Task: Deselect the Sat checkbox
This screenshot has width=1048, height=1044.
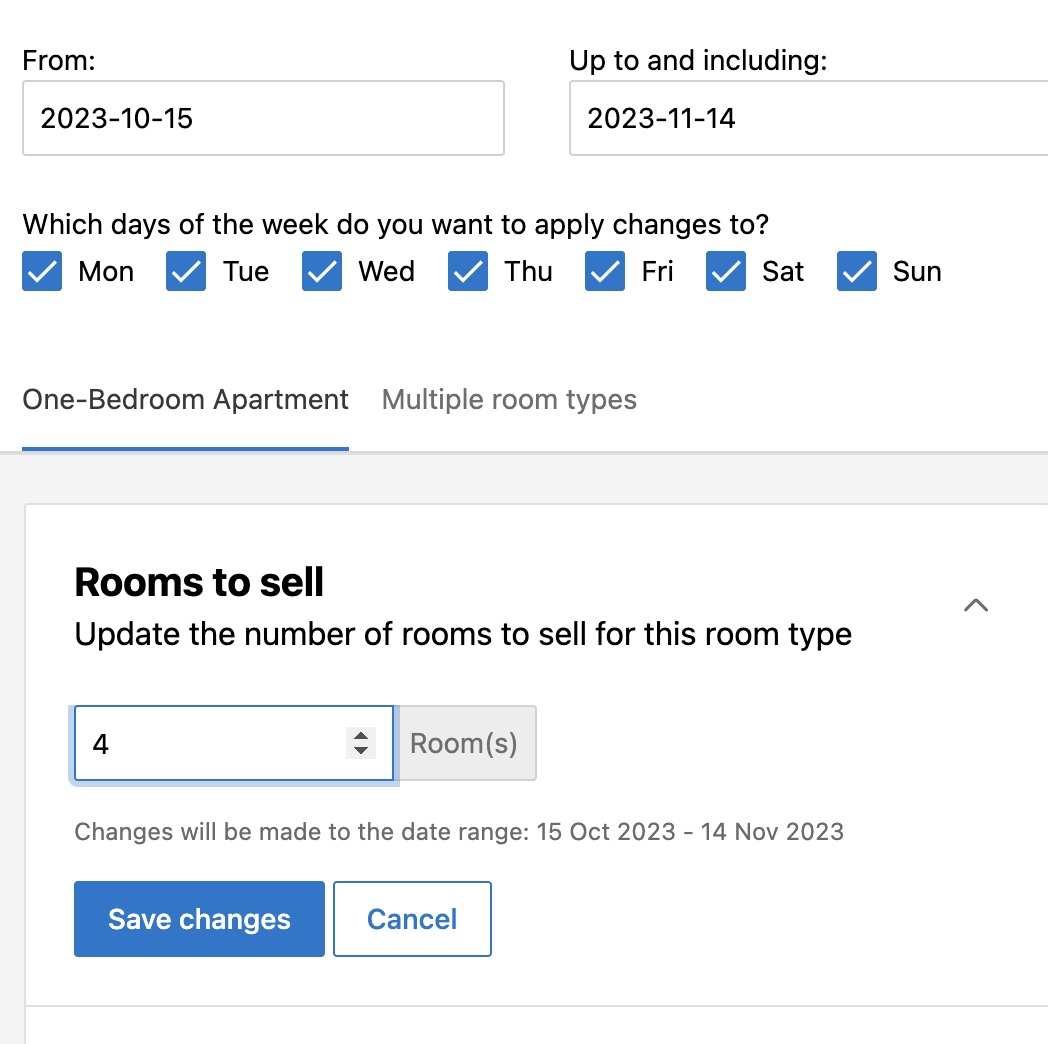Action: click(x=726, y=272)
